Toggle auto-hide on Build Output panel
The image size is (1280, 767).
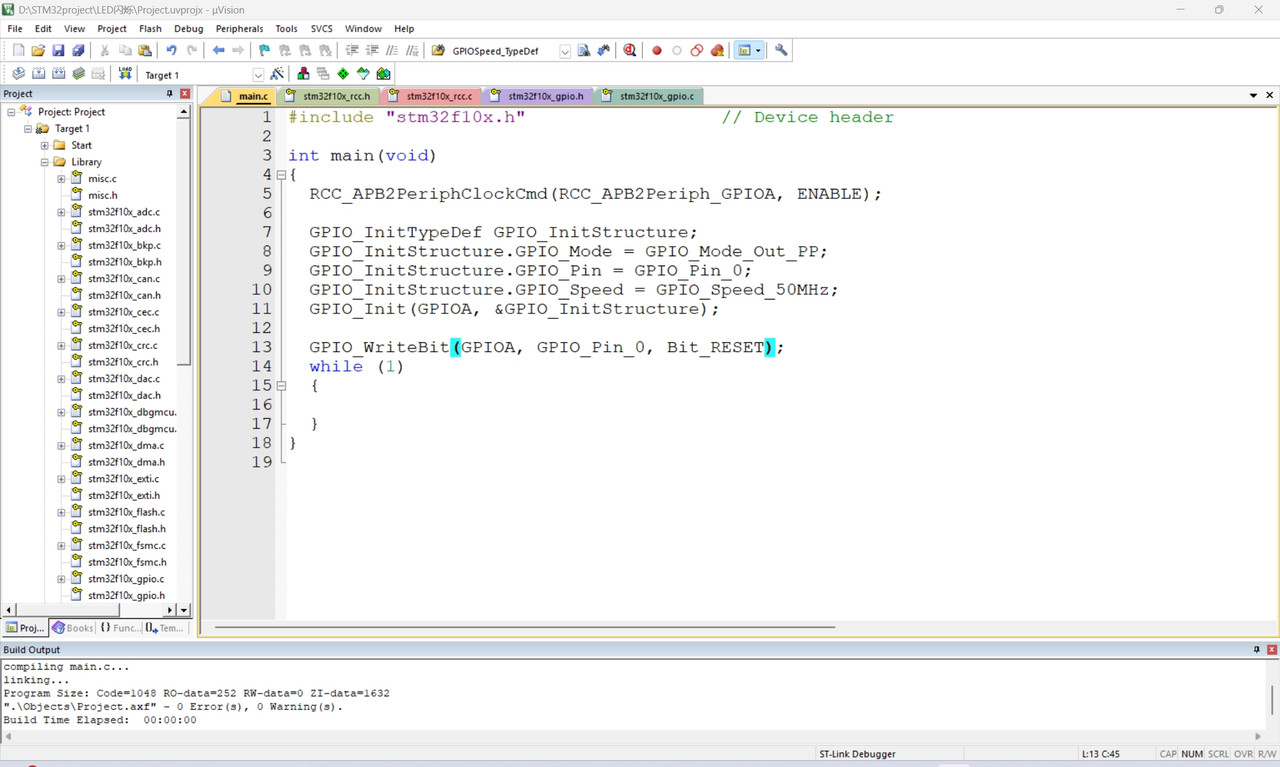(x=1257, y=650)
